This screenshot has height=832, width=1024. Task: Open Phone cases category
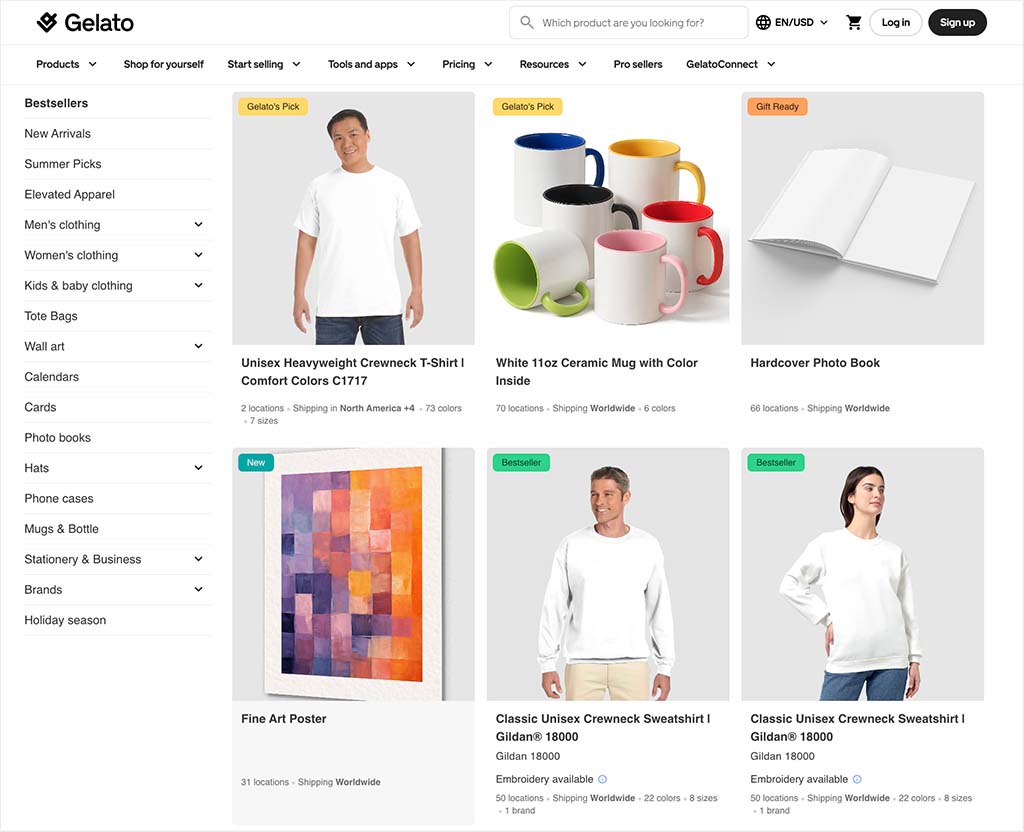(x=59, y=498)
